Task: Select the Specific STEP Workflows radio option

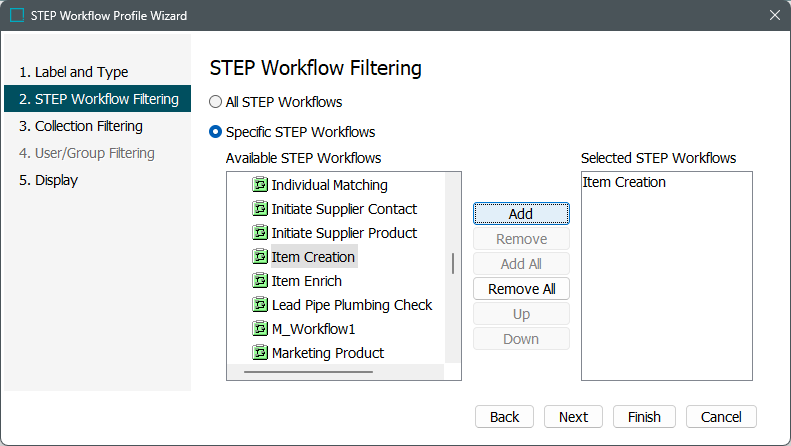Action: coord(216,132)
